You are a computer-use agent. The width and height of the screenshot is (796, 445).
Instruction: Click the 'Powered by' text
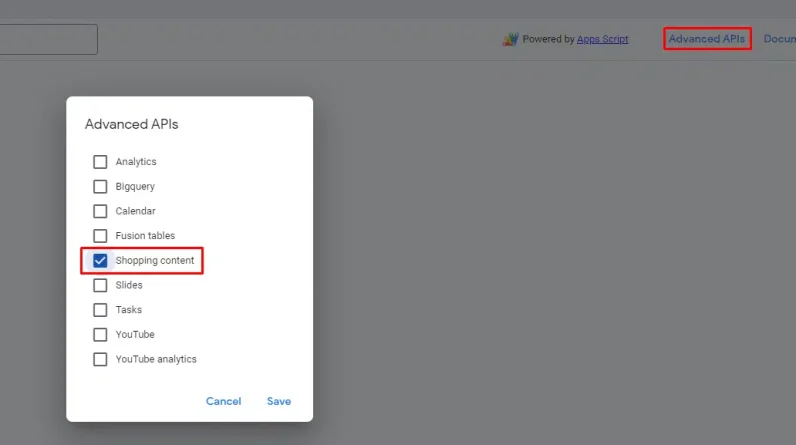(548, 40)
